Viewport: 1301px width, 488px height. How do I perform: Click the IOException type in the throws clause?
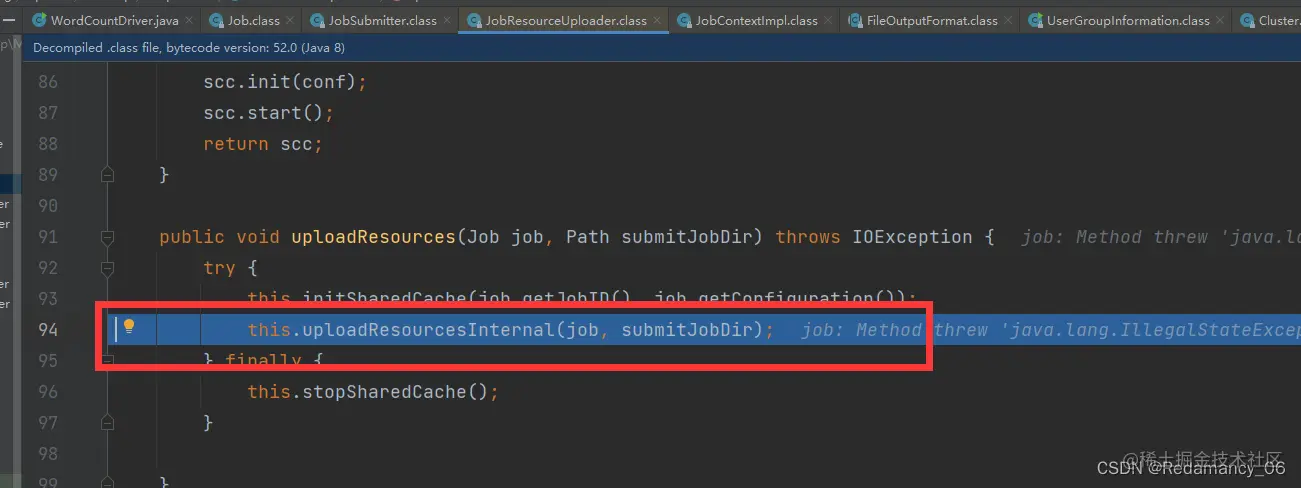pos(912,237)
